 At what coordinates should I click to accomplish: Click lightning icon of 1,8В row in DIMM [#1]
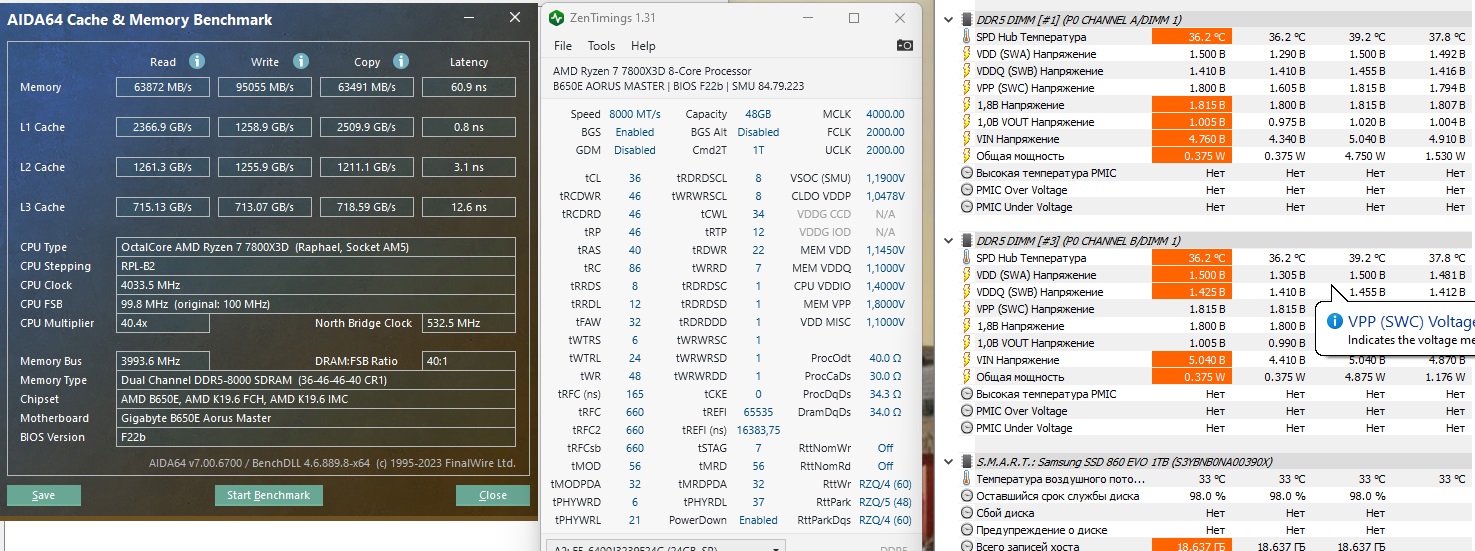coord(966,105)
